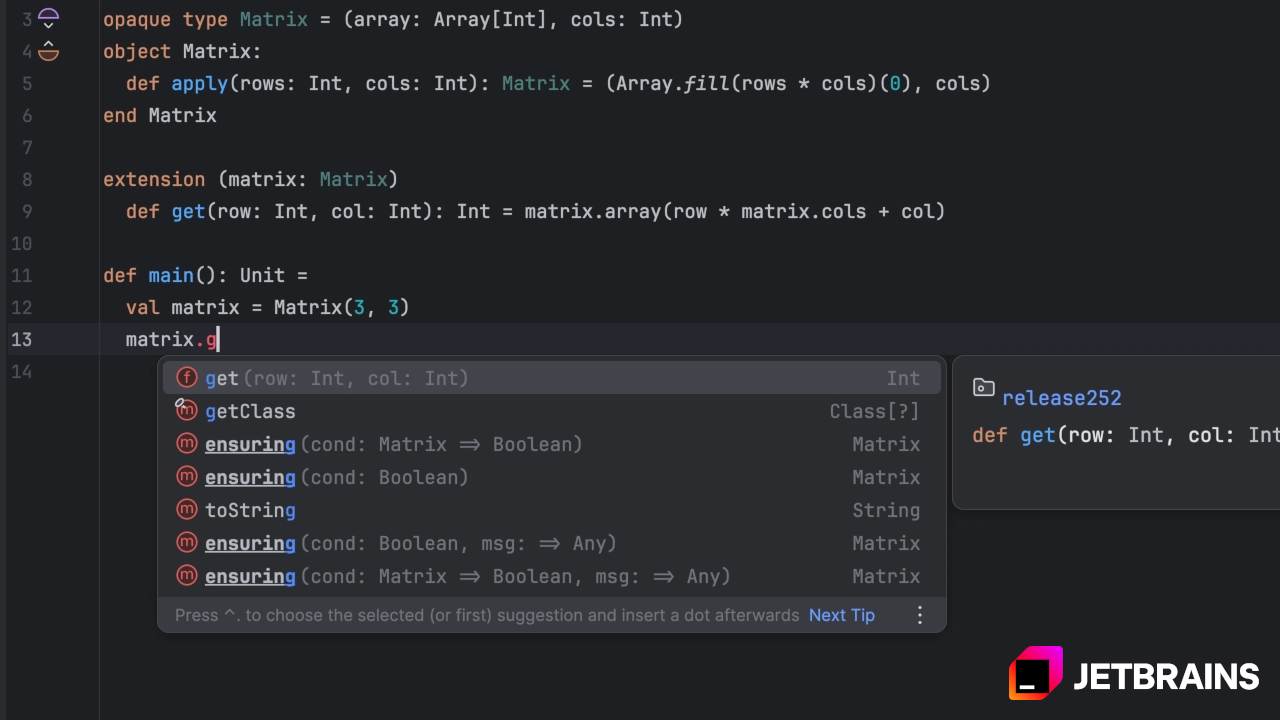Screen dimensions: 1280x720
Task: Click the gutter icon on line 4
Action: tap(48, 51)
